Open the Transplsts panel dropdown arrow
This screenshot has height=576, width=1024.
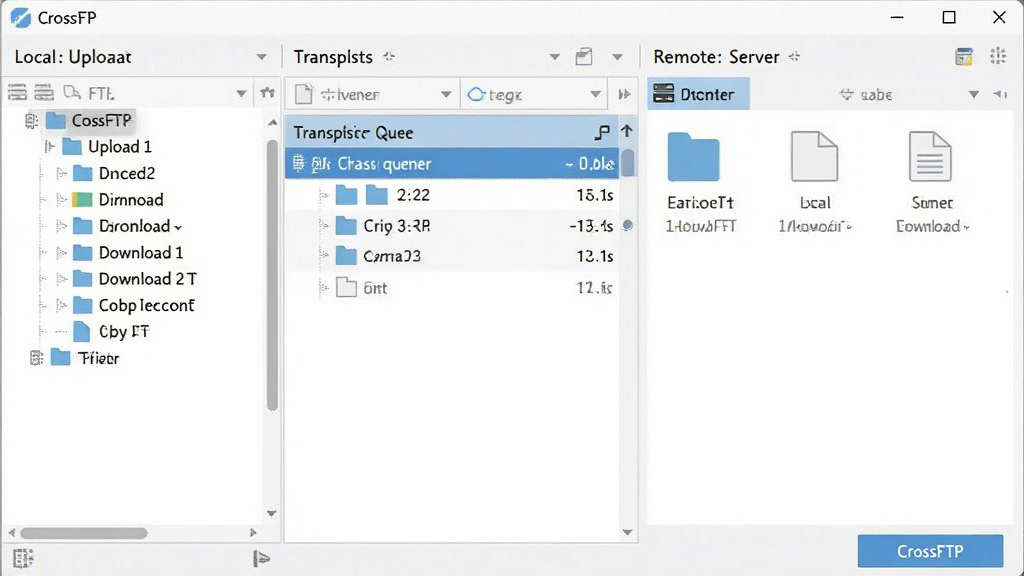pos(554,57)
